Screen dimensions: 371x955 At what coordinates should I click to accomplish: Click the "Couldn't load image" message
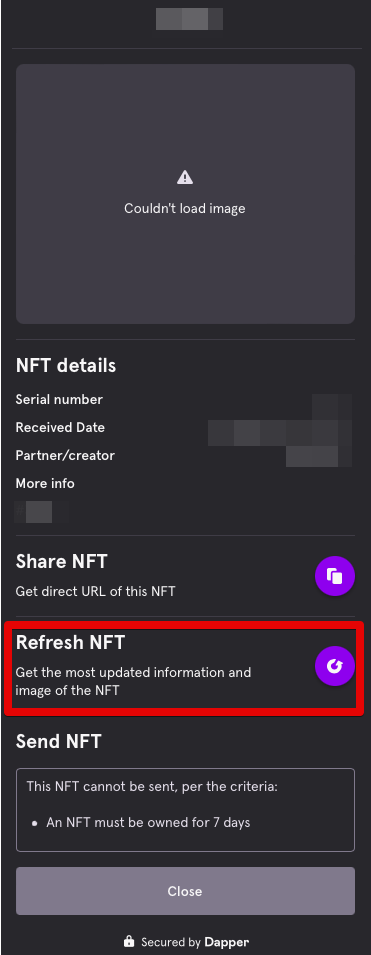[185, 208]
